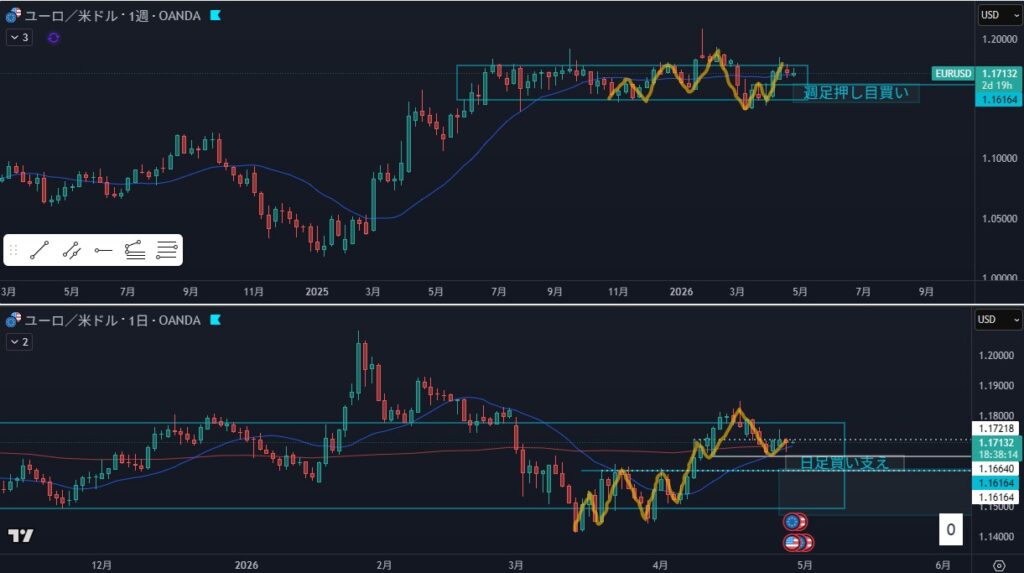This screenshot has width=1024, height=573.
Task: Select the trend line drawing tool
Action: (x=40, y=250)
